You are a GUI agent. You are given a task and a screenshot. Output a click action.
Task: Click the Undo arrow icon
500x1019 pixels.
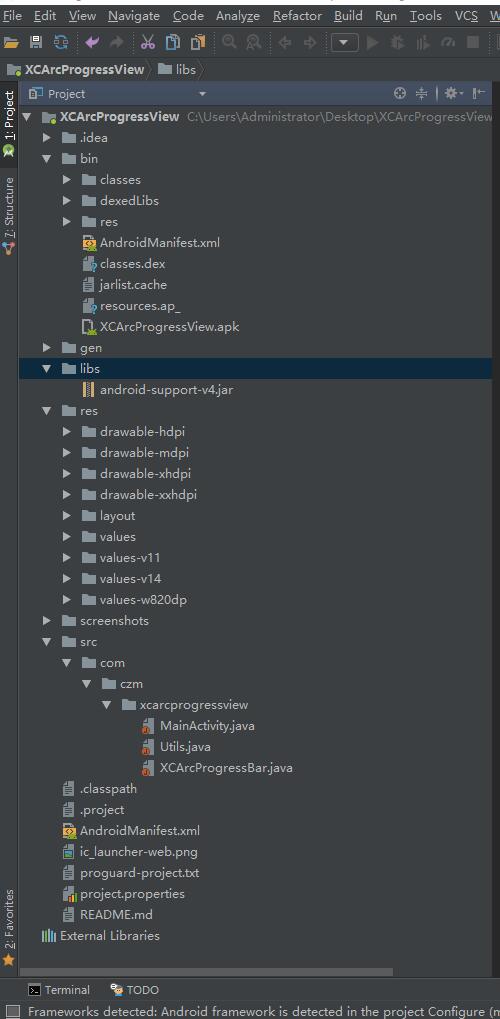pos(92,43)
